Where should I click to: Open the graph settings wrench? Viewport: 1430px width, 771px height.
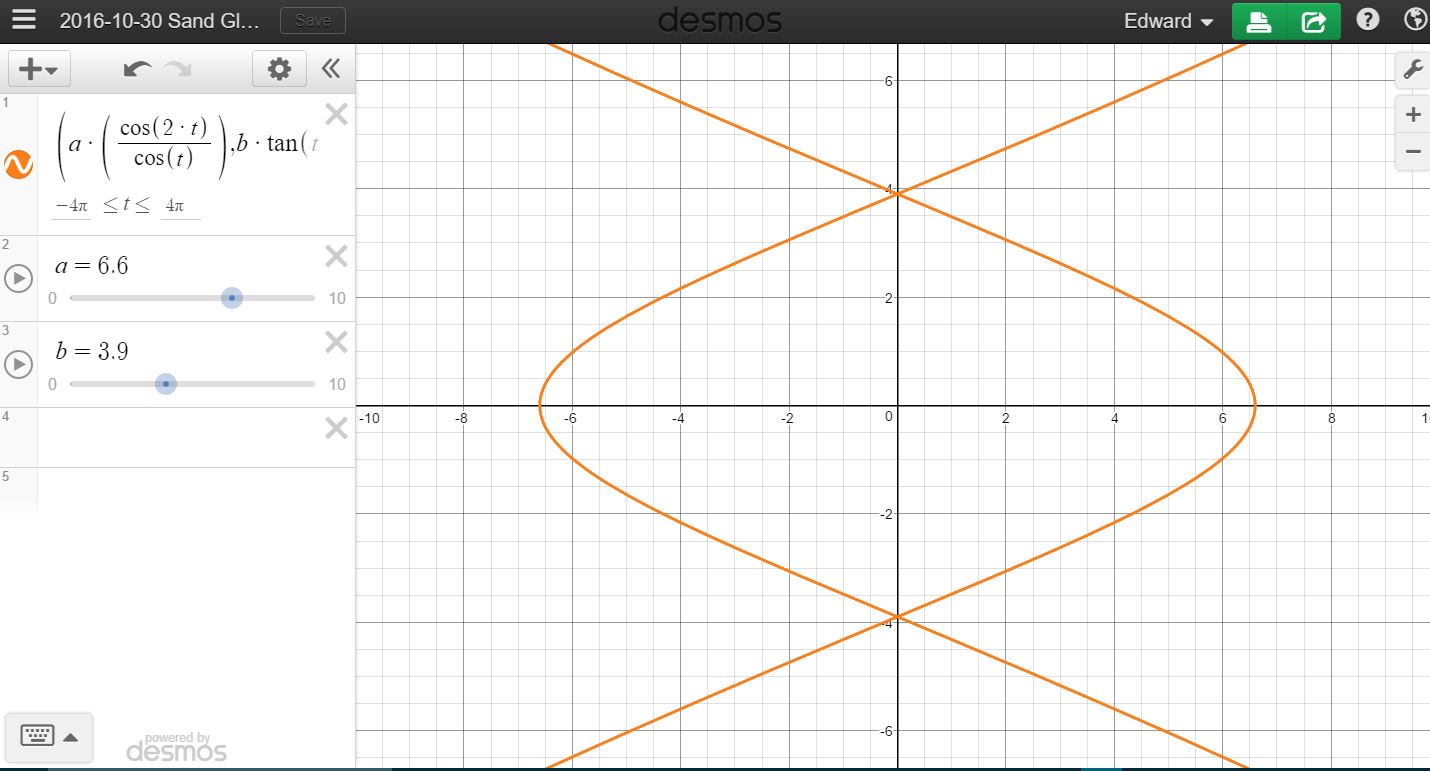(1413, 69)
